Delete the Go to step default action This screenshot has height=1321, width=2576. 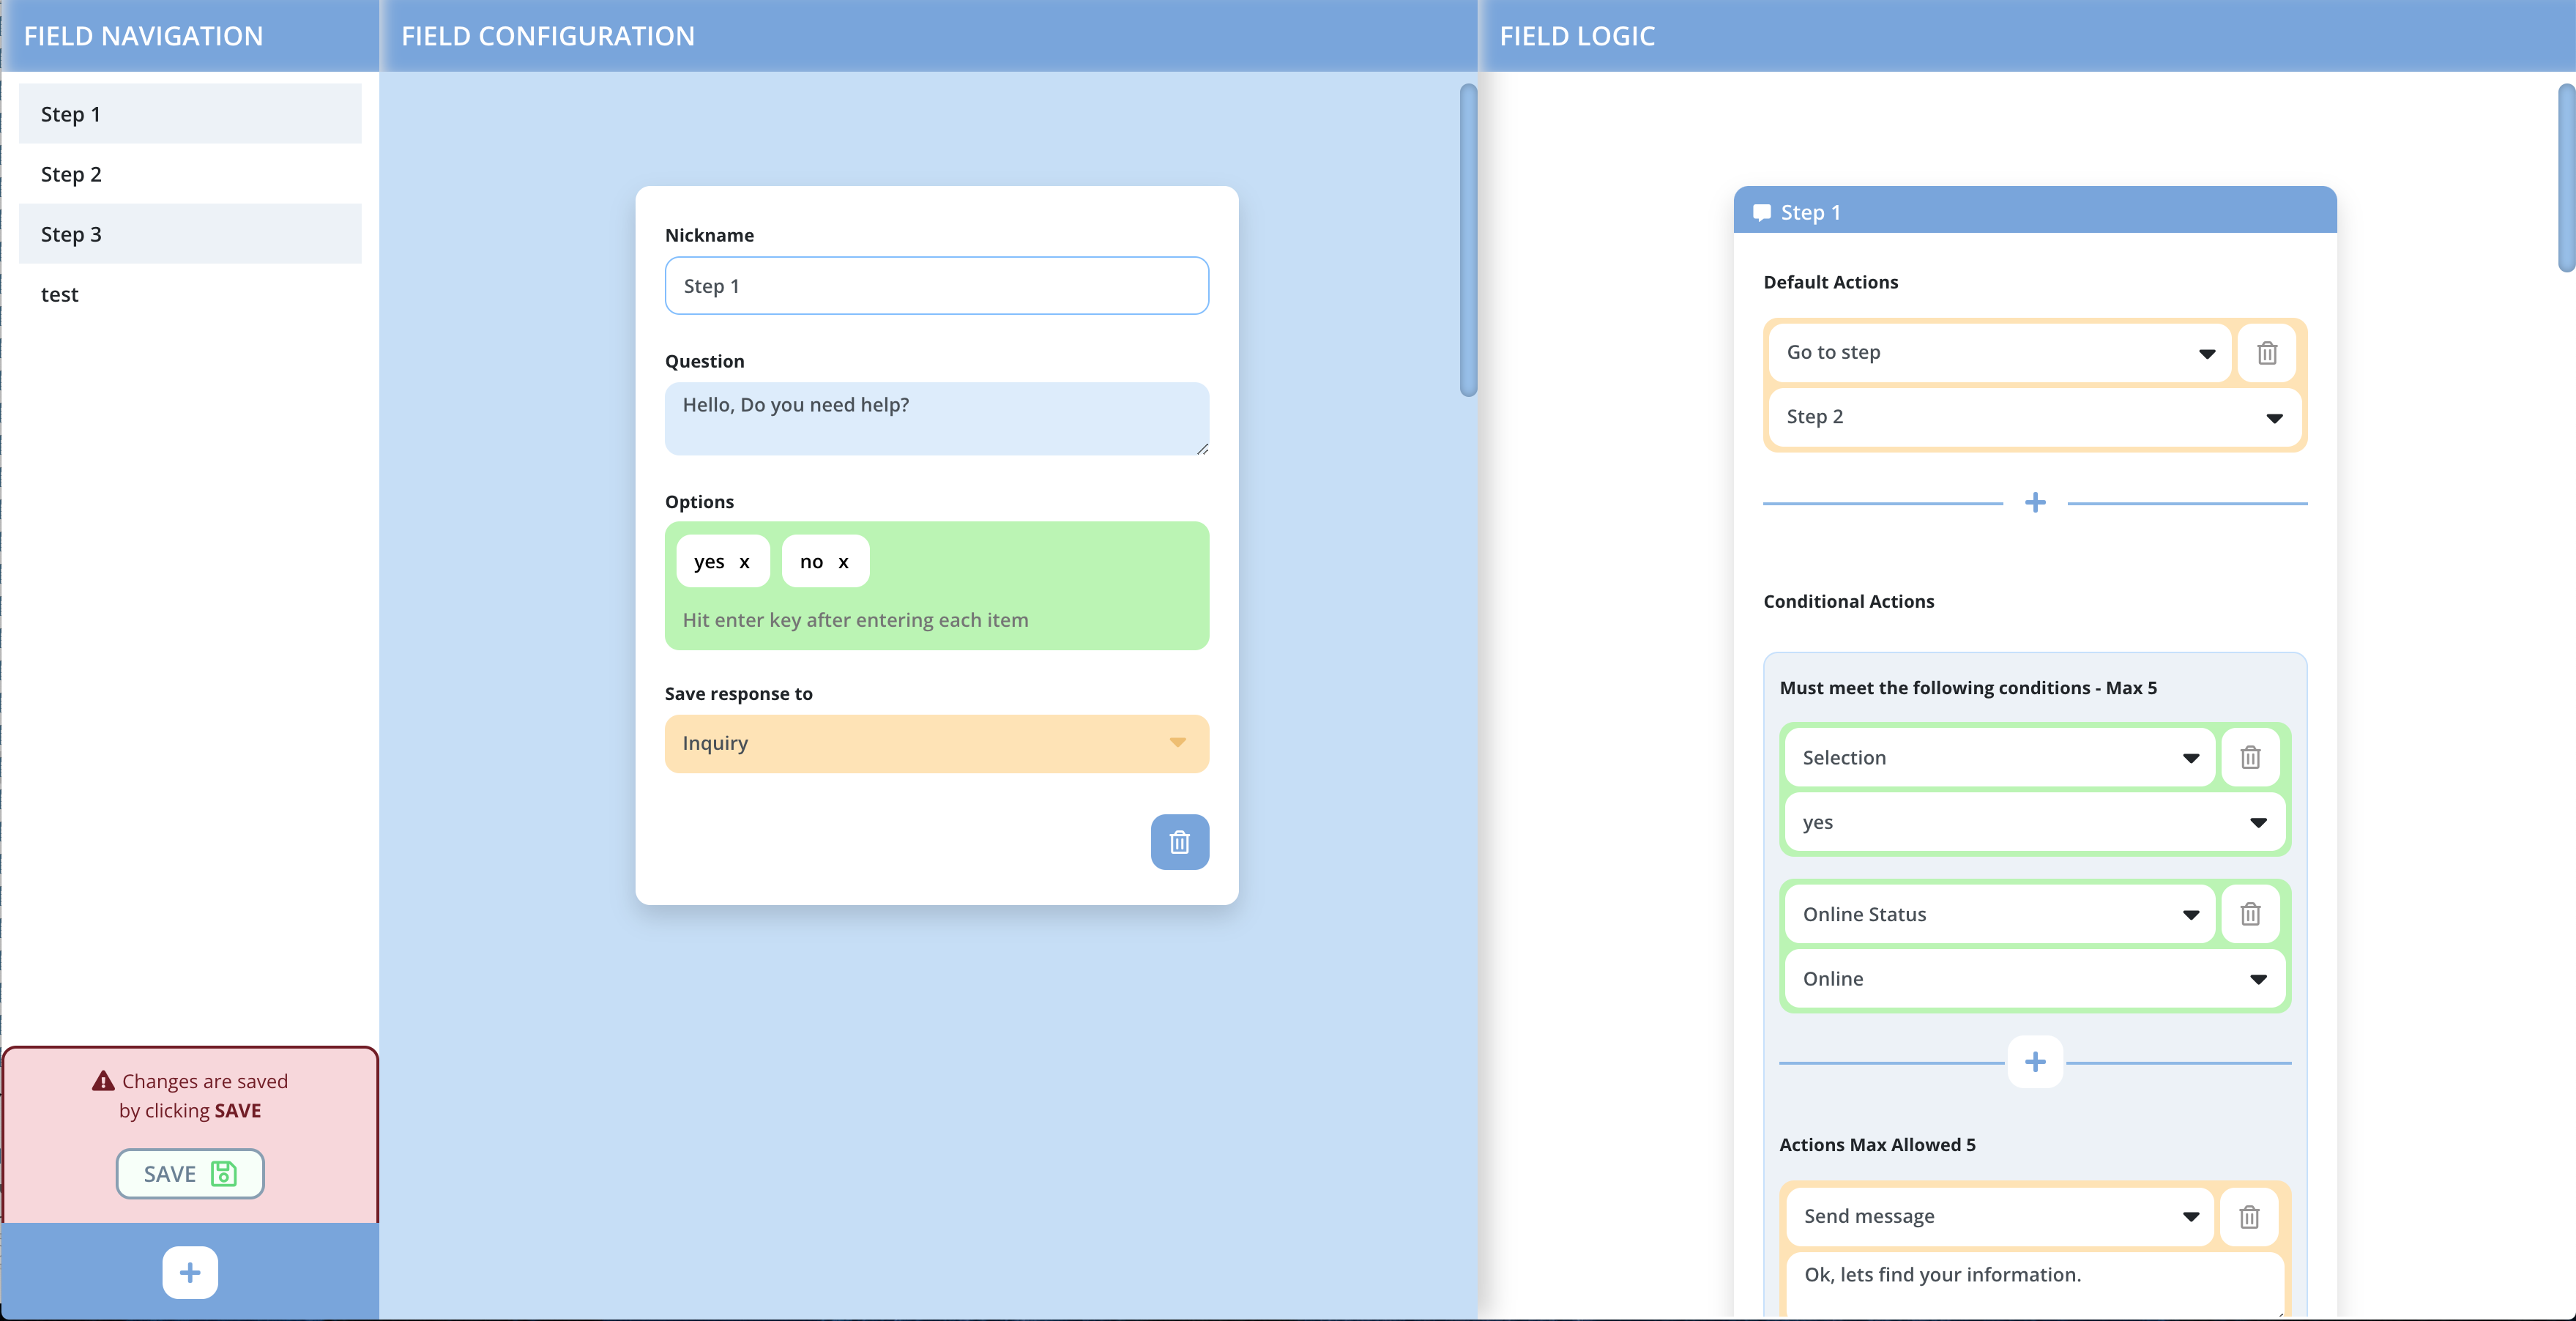2266,352
